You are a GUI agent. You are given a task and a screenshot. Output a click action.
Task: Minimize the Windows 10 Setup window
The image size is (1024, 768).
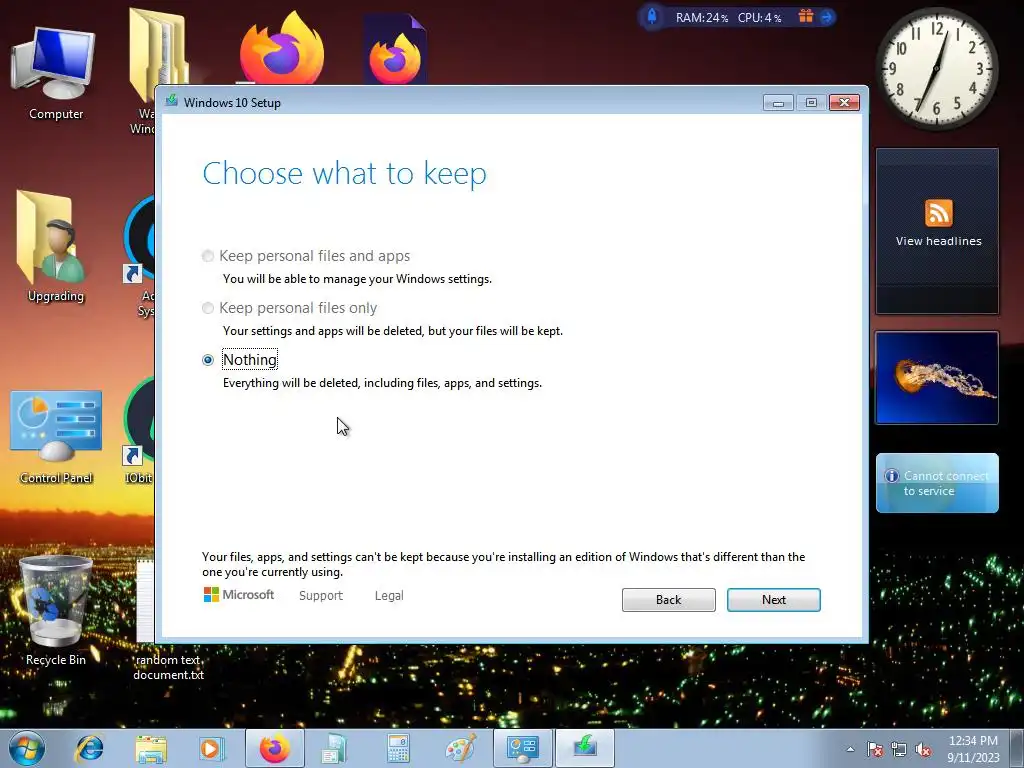click(x=778, y=103)
